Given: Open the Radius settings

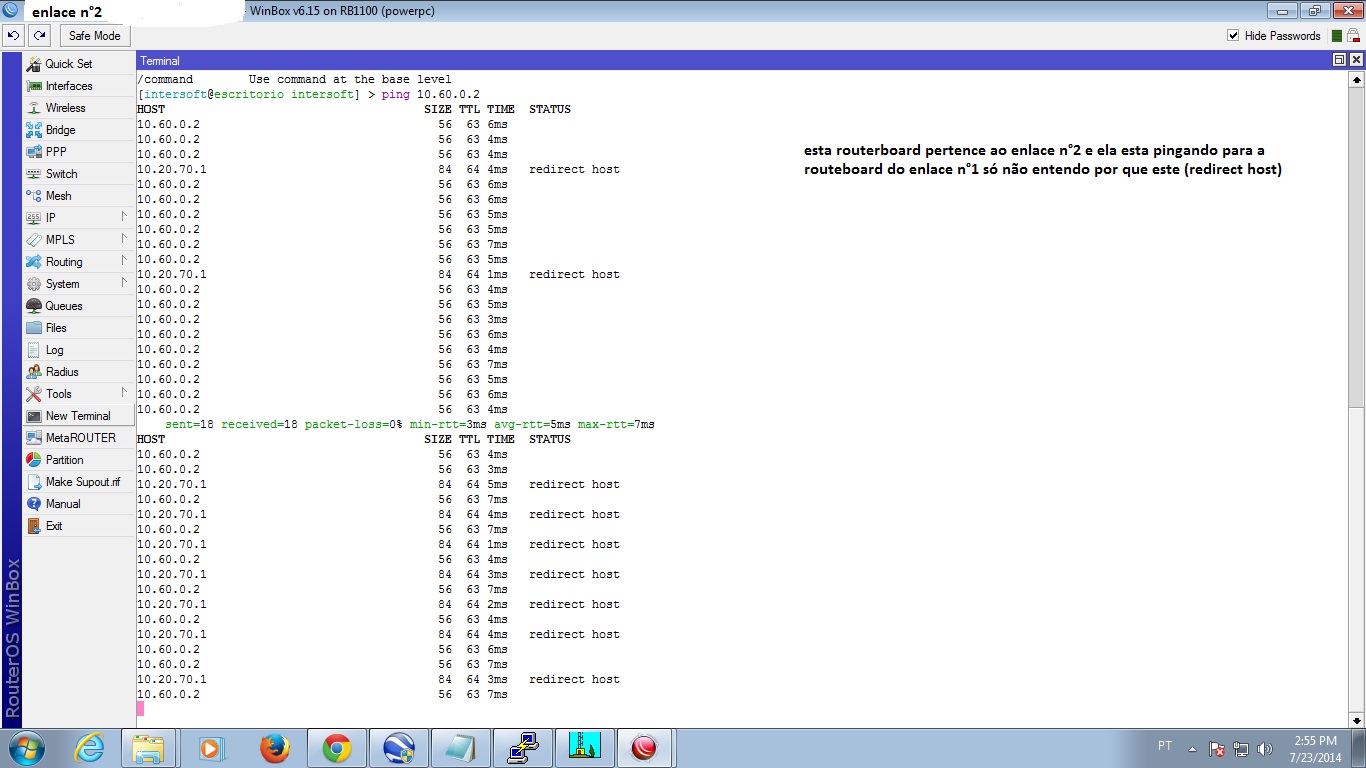Looking at the screenshot, I should pos(78,372).
